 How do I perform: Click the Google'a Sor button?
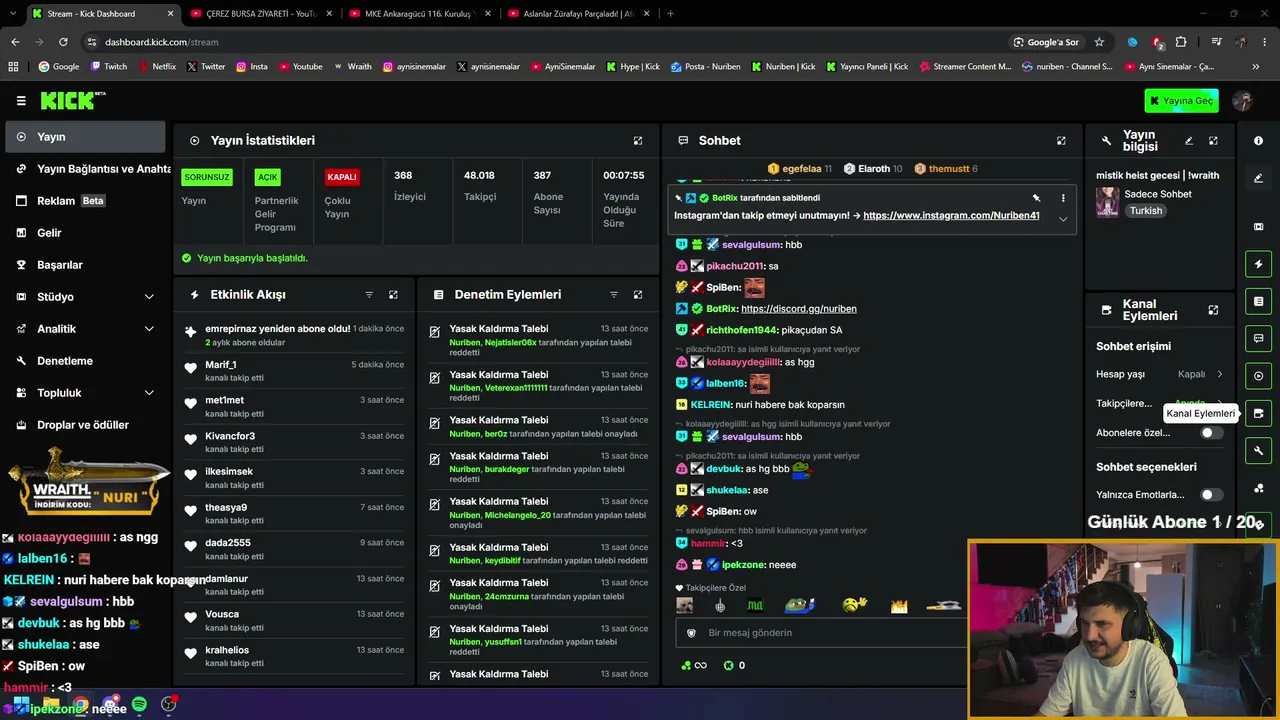[x=1046, y=42]
